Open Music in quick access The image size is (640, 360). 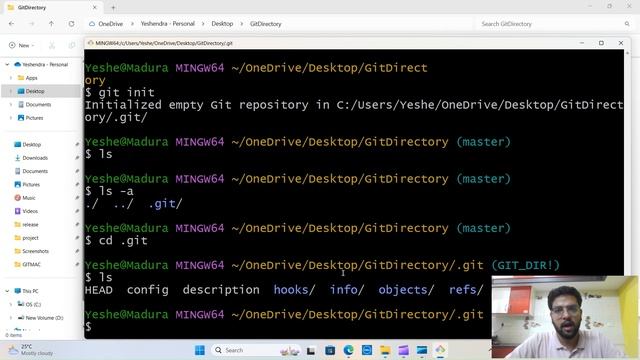(x=25, y=198)
